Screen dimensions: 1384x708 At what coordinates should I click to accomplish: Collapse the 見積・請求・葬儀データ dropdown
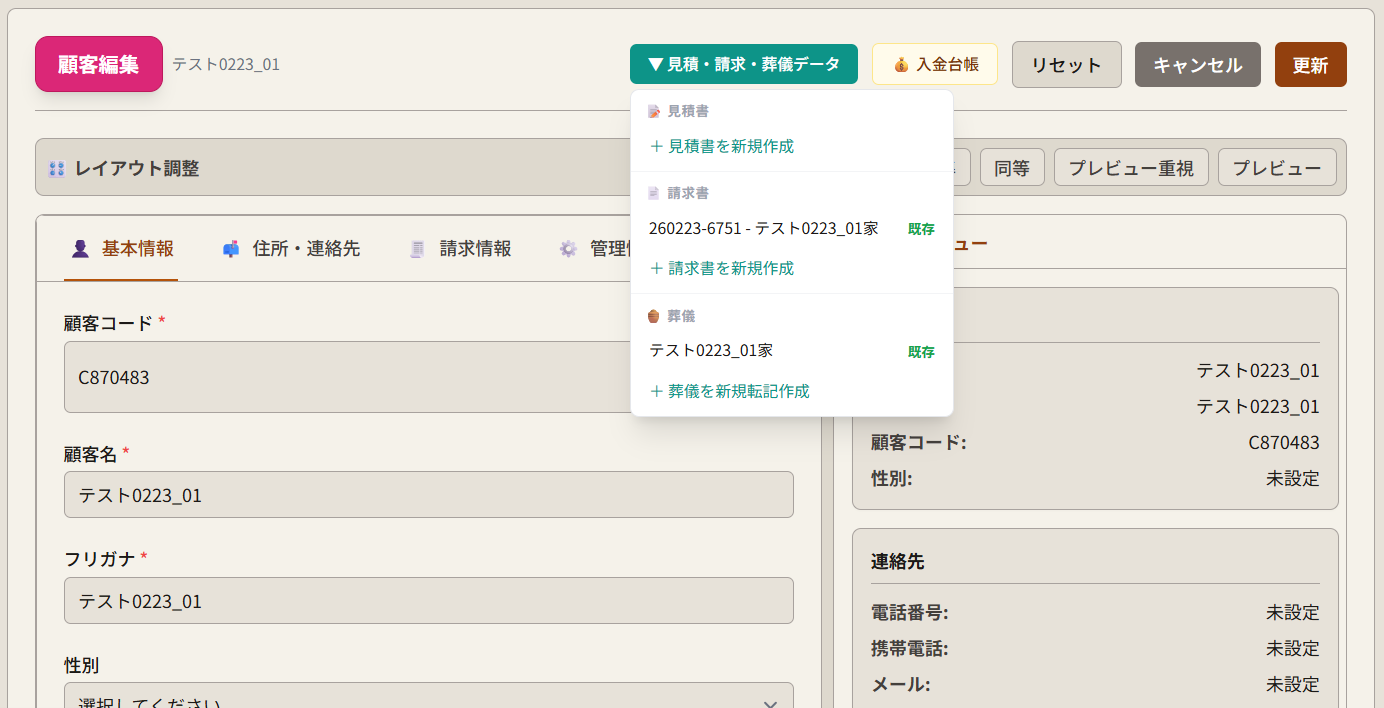(743, 64)
